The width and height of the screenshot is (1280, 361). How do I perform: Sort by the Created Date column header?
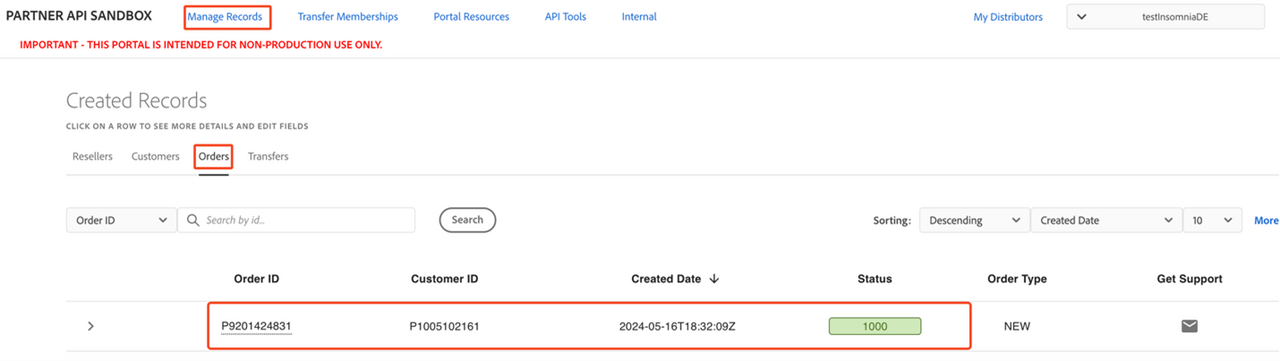[675, 279]
